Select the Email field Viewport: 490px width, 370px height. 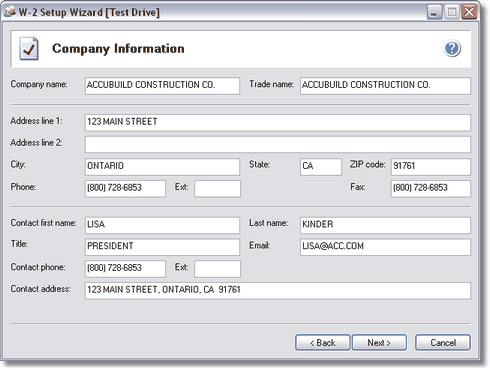[385, 247]
